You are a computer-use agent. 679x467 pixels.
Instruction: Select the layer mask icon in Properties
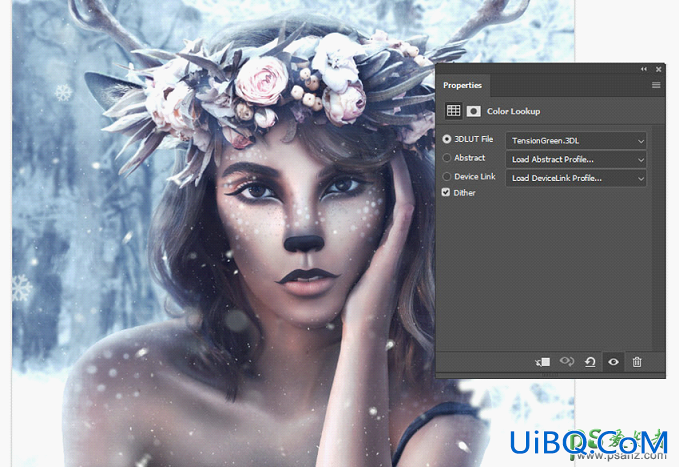point(473,111)
